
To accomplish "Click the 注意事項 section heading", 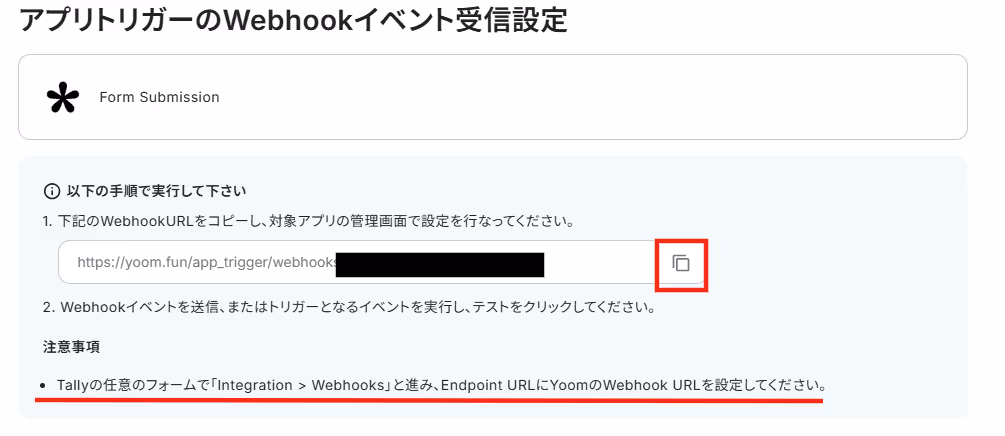I will pyautogui.click(x=71, y=347).
